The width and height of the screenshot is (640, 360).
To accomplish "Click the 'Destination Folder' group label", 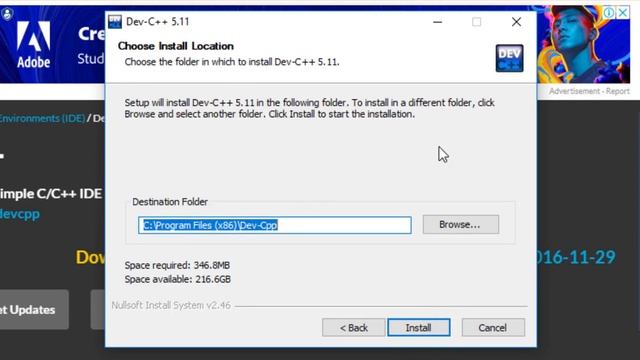I will tap(170, 202).
